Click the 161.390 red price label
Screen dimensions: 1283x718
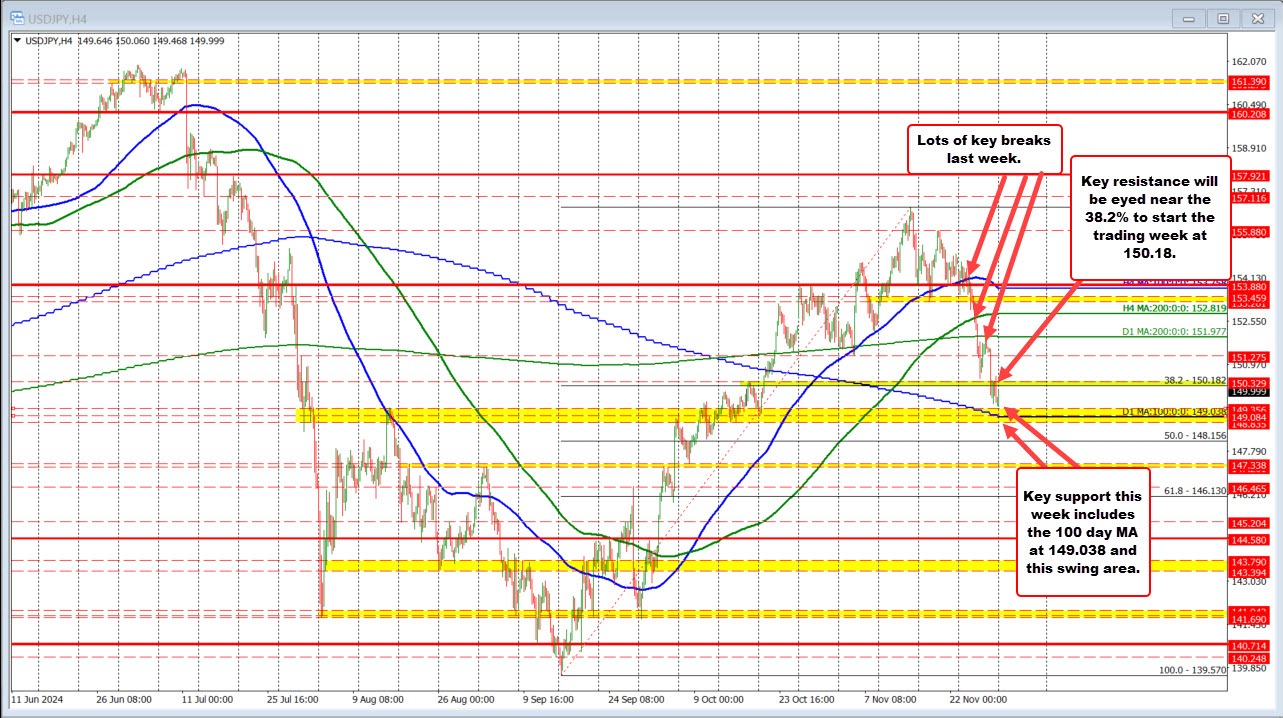point(1248,81)
